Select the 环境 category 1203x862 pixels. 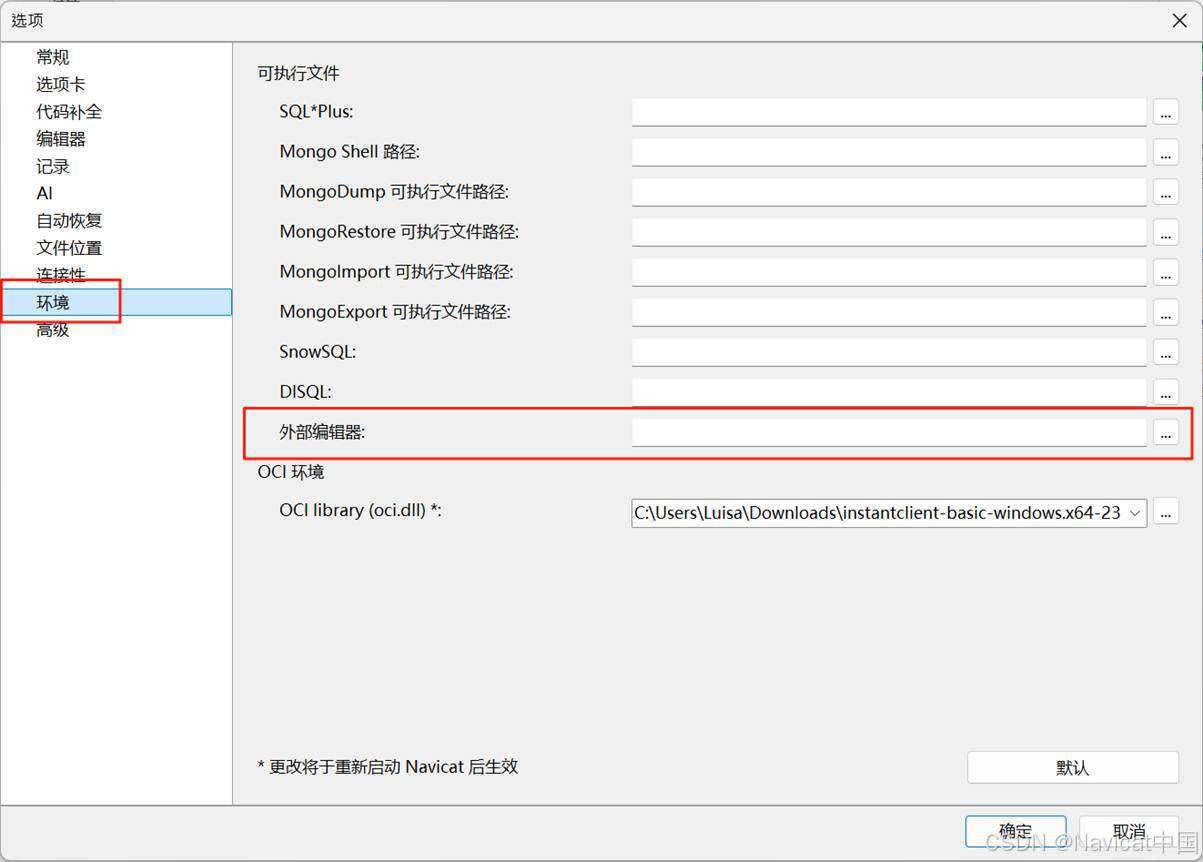coord(116,302)
